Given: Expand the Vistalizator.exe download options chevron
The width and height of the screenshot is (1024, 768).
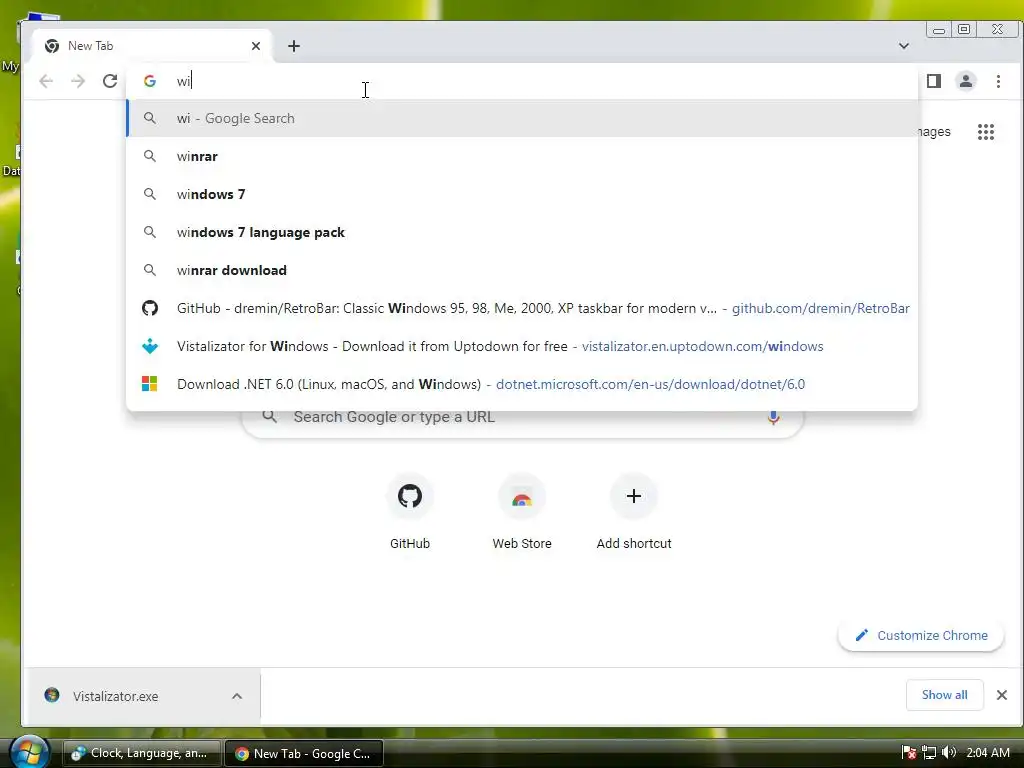Looking at the screenshot, I should (237, 696).
